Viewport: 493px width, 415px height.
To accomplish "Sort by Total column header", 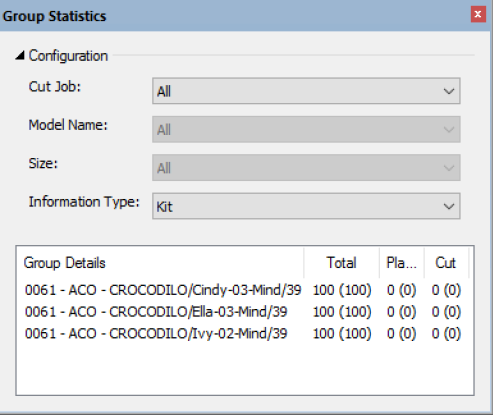I will pyautogui.click(x=342, y=263).
